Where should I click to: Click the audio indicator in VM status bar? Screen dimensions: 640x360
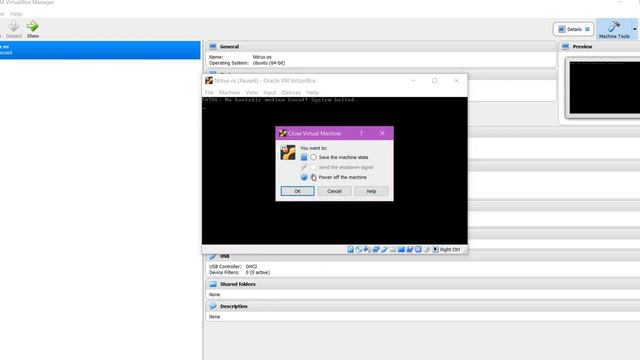(367, 249)
